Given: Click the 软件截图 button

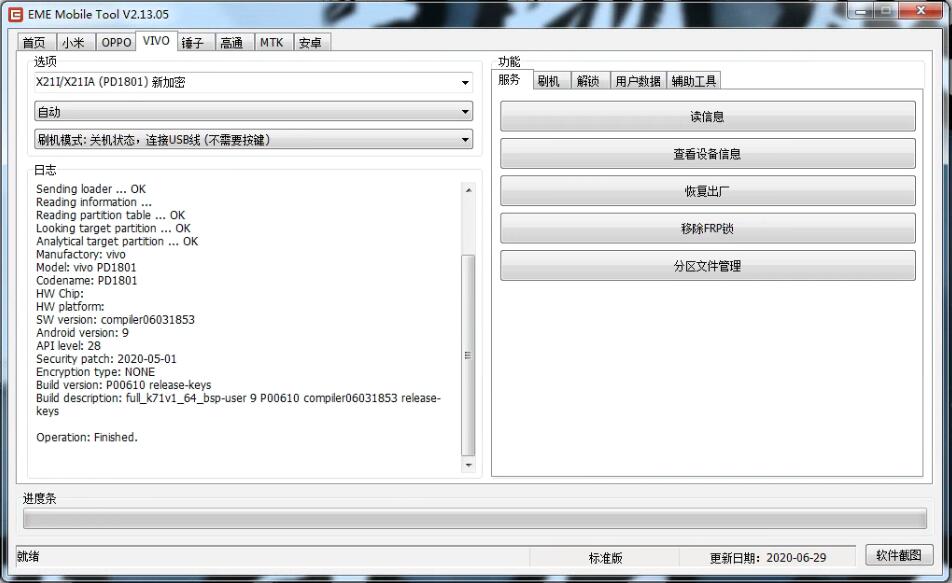Looking at the screenshot, I should (899, 555).
